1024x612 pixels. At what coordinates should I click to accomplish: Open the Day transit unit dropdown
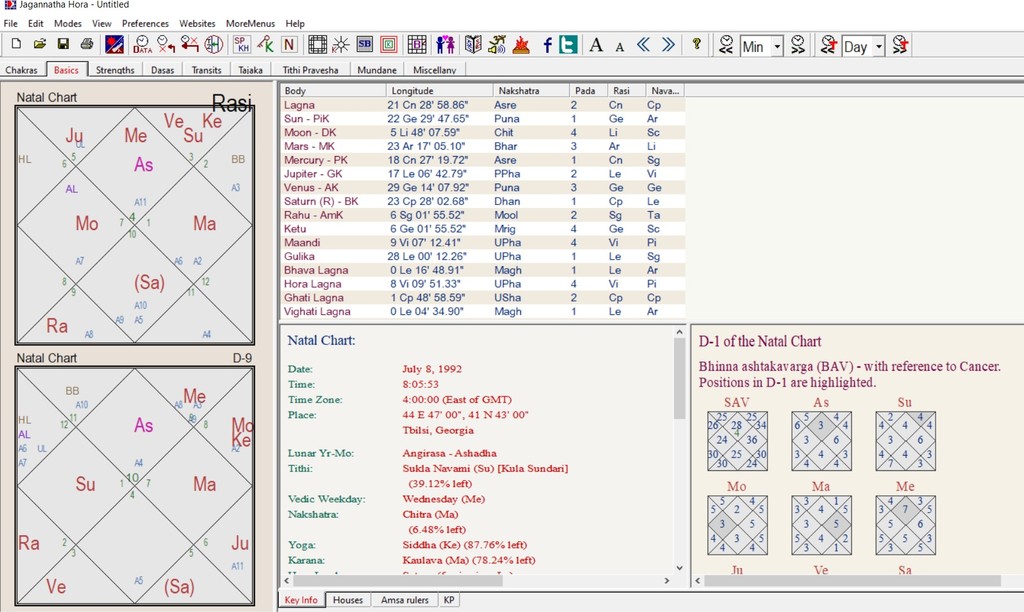[x=879, y=46]
